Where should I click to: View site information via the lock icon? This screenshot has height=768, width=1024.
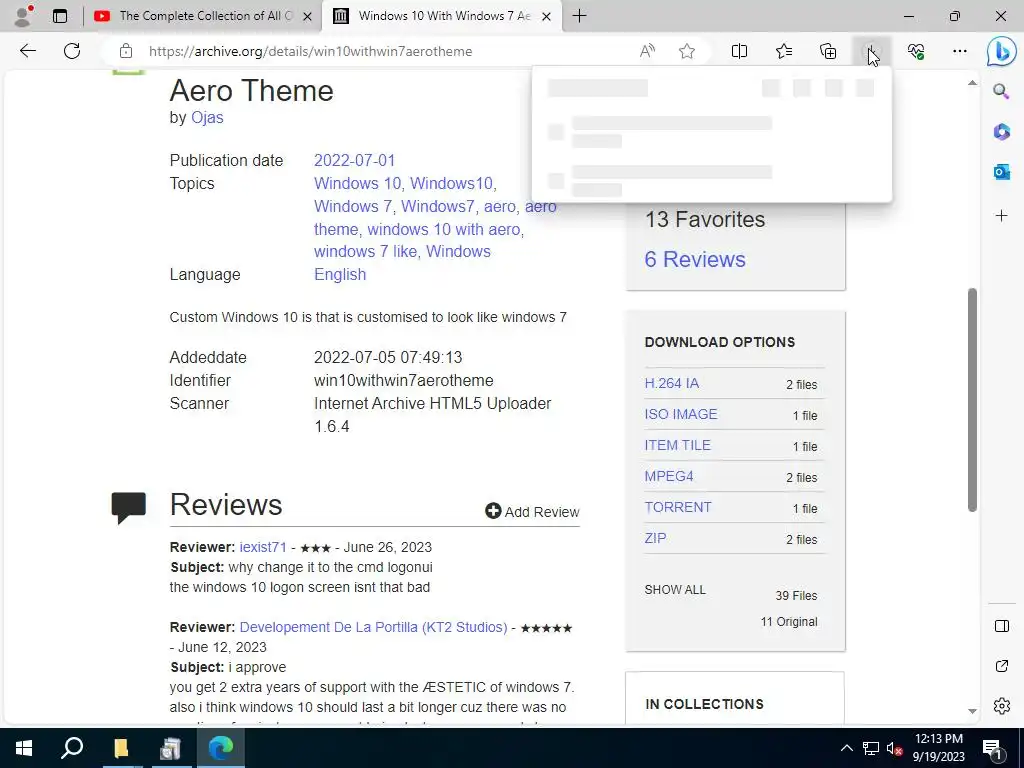(x=126, y=51)
